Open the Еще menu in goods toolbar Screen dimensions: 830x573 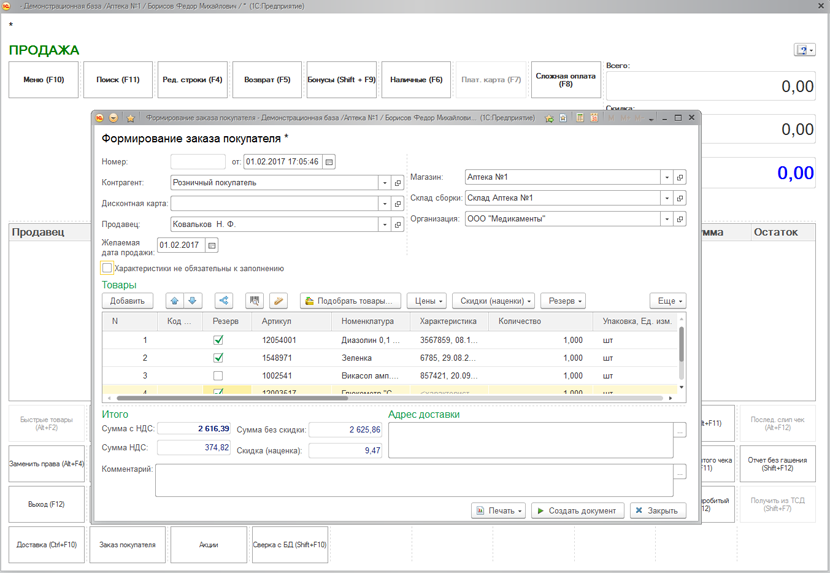tap(667, 301)
